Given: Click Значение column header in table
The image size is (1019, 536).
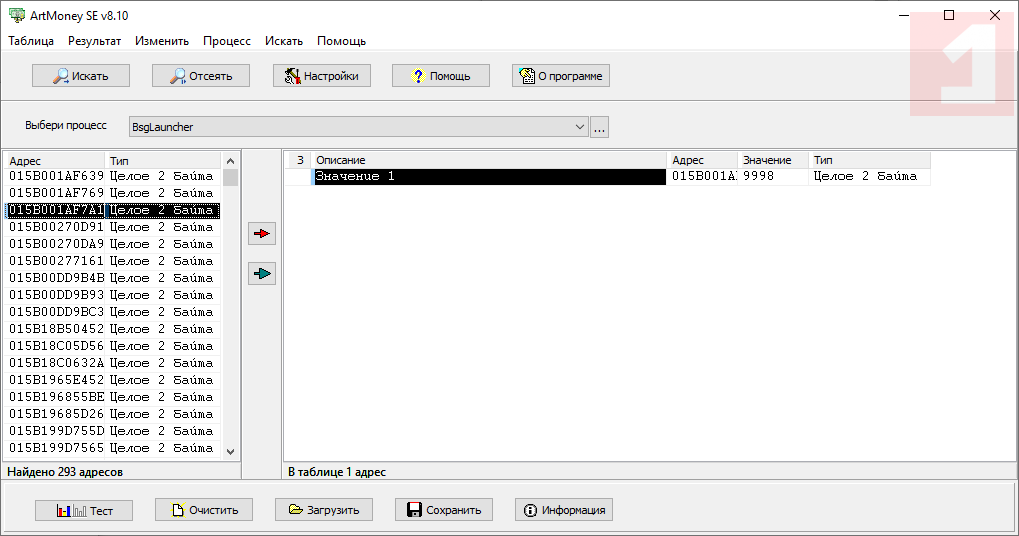Looking at the screenshot, I should [773, 160].
